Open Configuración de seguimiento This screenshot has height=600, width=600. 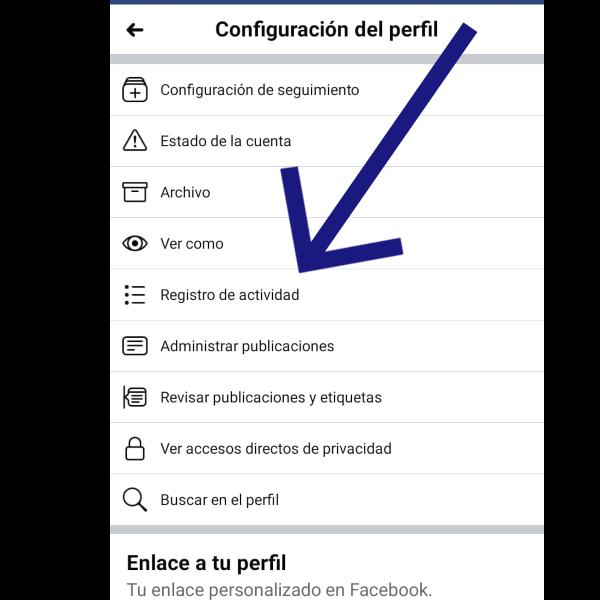(327, 90)
